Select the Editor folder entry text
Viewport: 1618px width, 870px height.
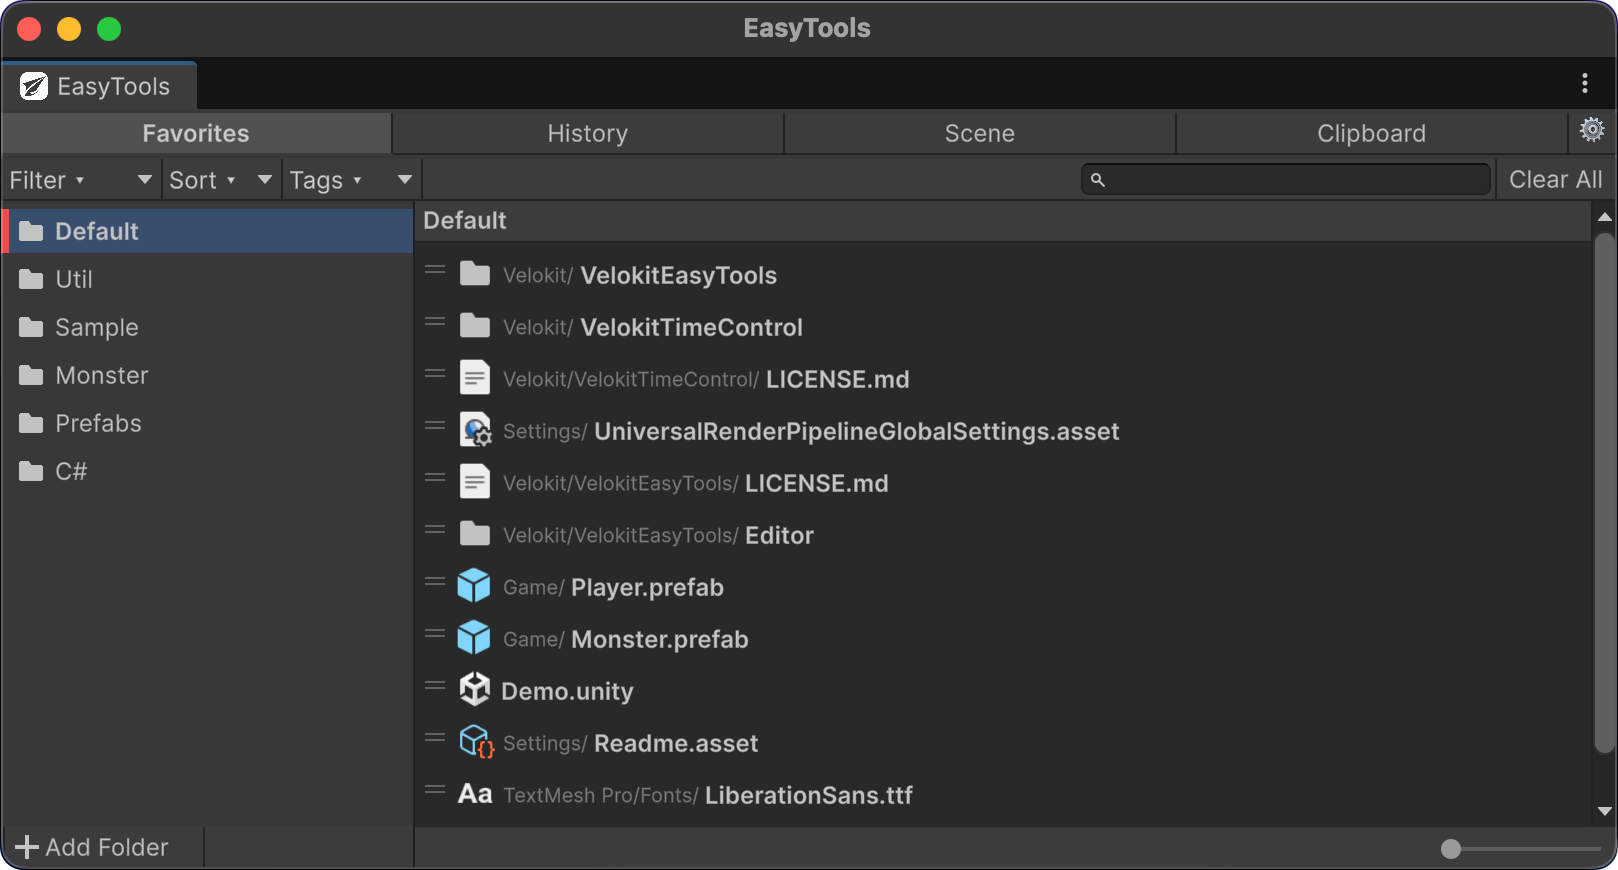click(x=779, y=535)
